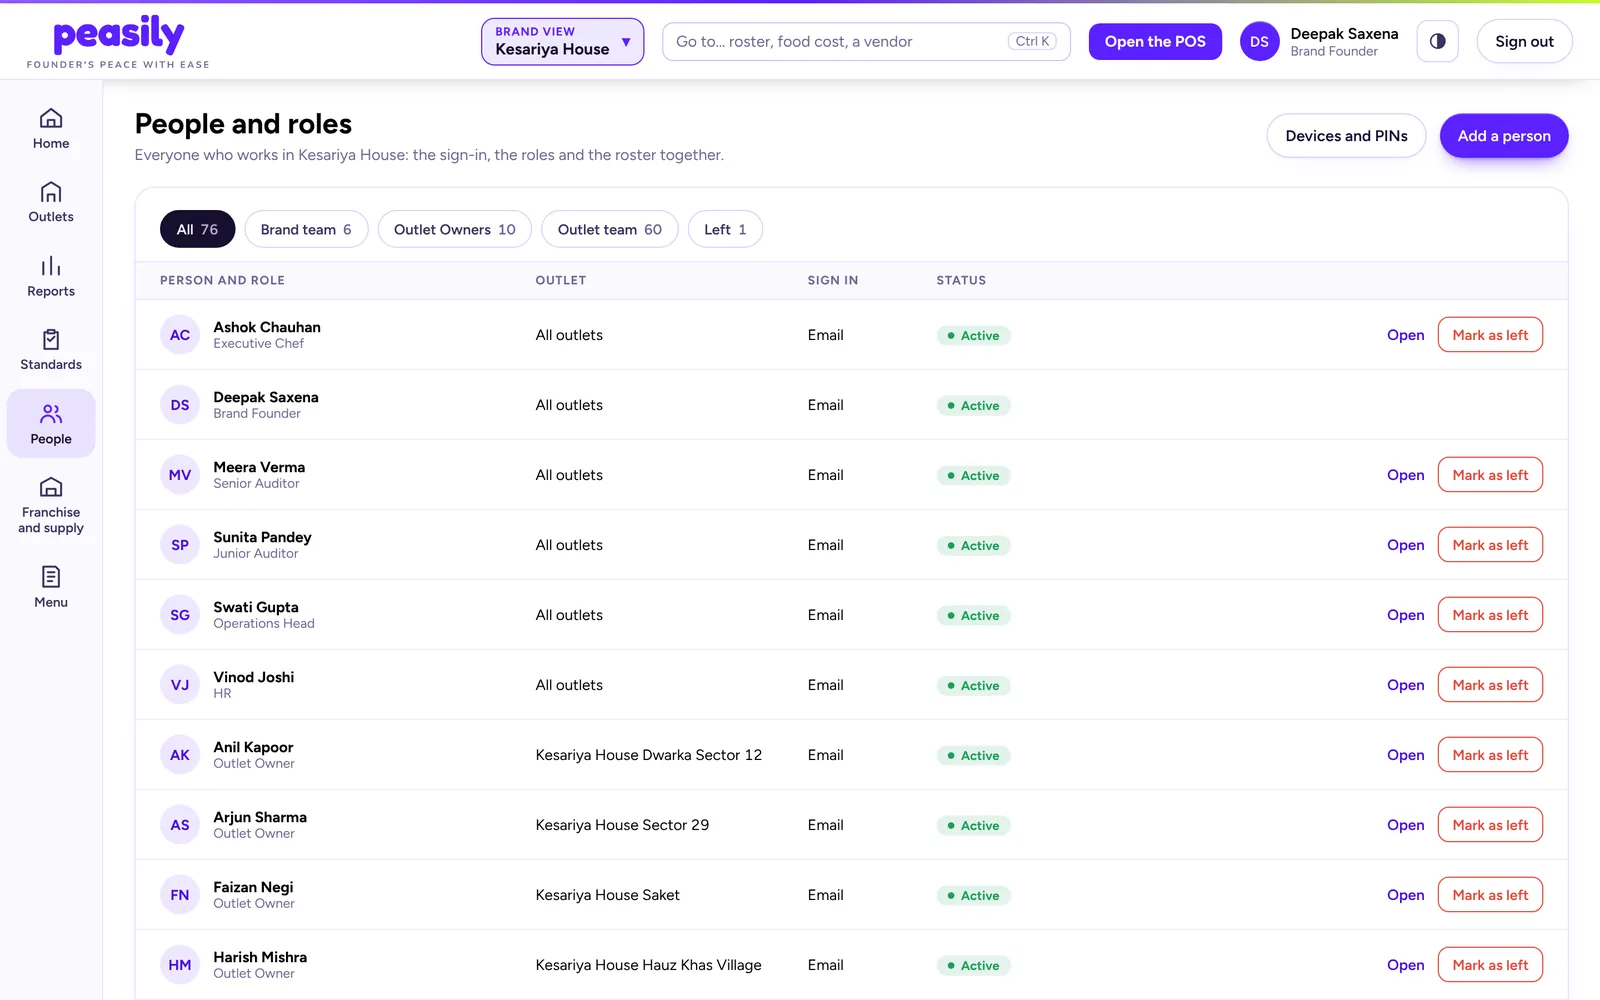The height and width of the screenshot is (1000, 1600).
Task: Open Ashok Chauhan's profile link
Action: [1405, 335]
